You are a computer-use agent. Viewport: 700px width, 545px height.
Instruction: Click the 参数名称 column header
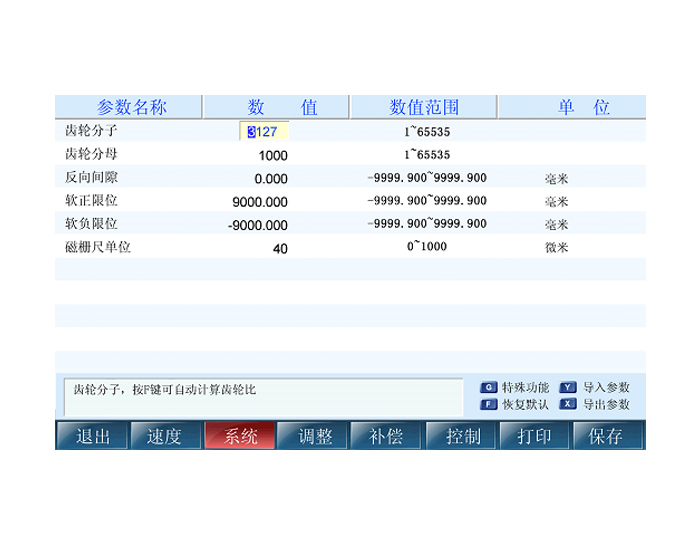pyautogui.click(x=130, y=107)
